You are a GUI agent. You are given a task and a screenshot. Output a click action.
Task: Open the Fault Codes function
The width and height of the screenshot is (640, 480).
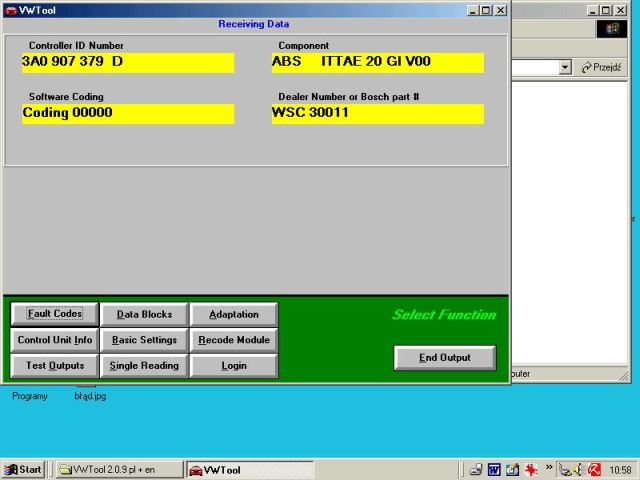tap(55, 314)
